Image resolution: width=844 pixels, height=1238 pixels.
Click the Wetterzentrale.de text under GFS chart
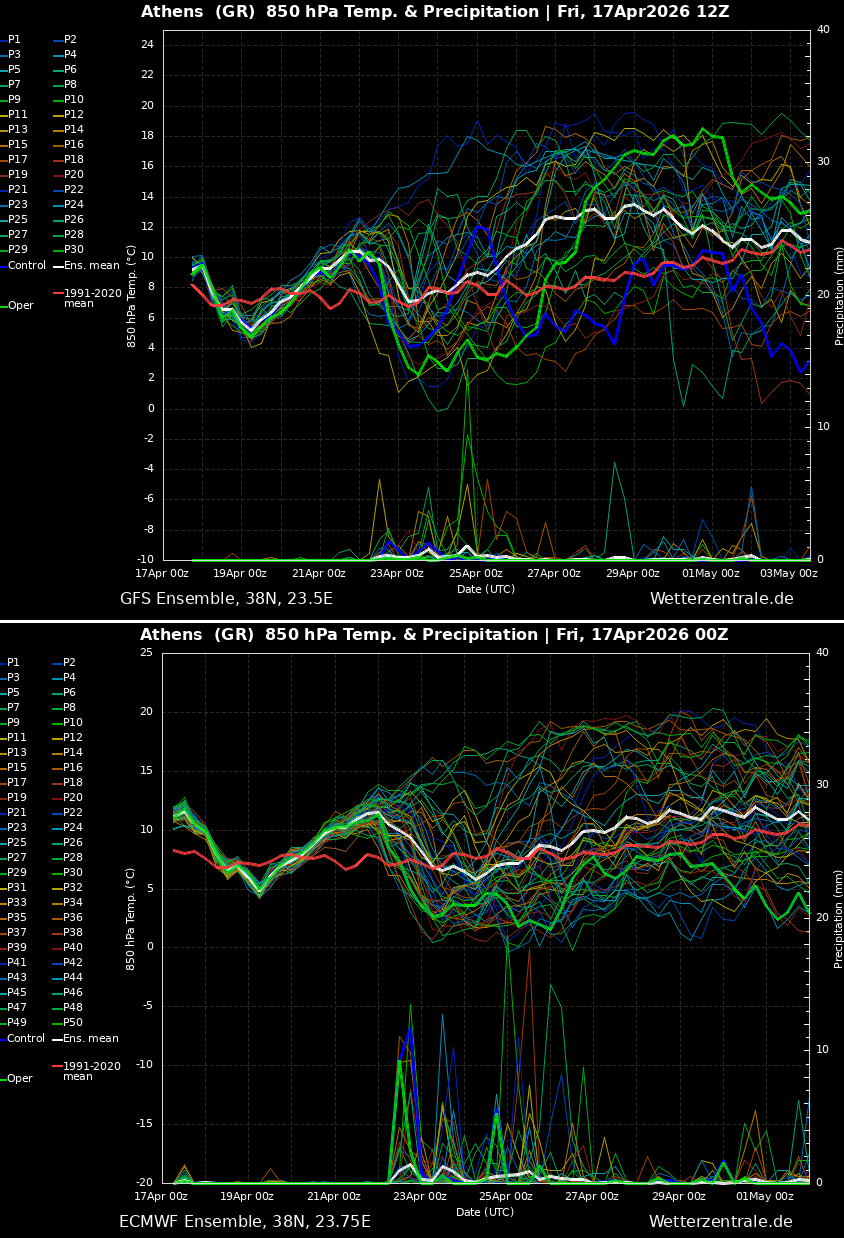[721, 599]
